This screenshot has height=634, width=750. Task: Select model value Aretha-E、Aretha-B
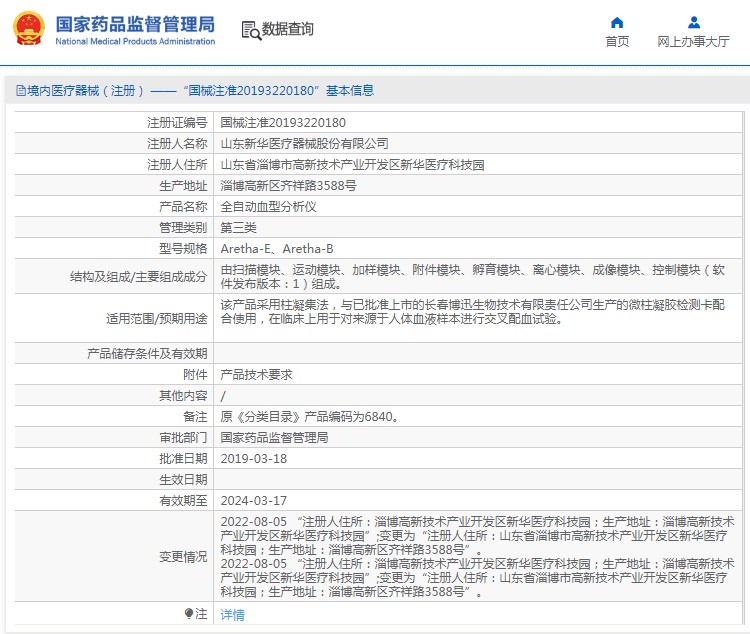pyautogui.click(x=277, y=249)
